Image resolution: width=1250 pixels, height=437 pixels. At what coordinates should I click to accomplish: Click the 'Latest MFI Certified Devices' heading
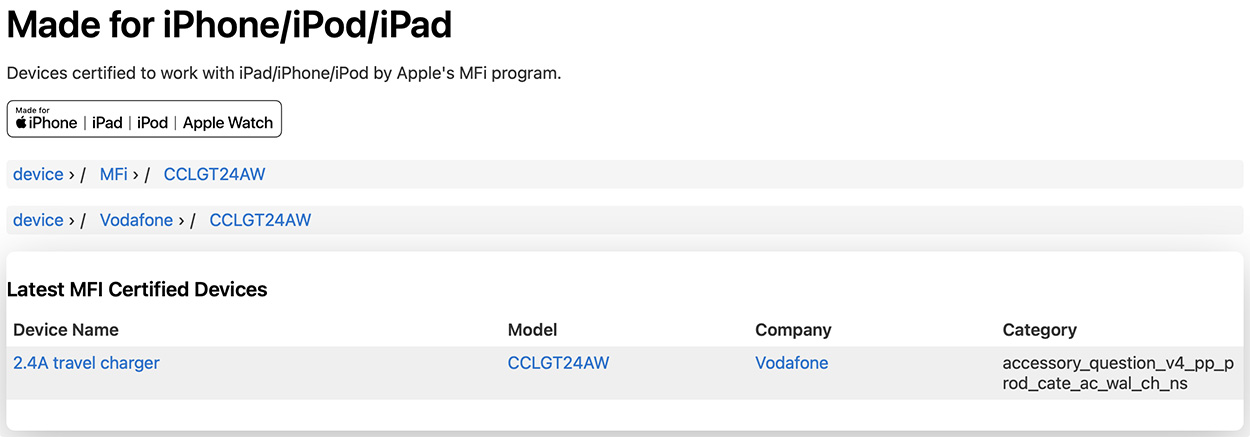[x=137, y=290]
